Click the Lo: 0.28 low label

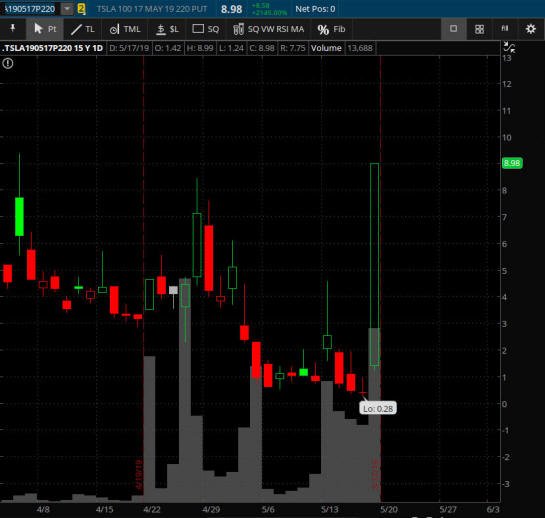coord(378,408)
